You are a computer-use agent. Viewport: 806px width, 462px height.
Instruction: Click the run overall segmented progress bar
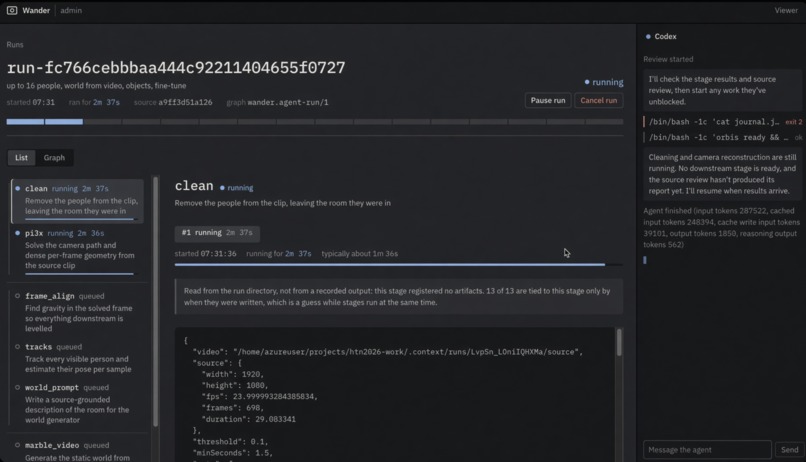click(315, 122)
